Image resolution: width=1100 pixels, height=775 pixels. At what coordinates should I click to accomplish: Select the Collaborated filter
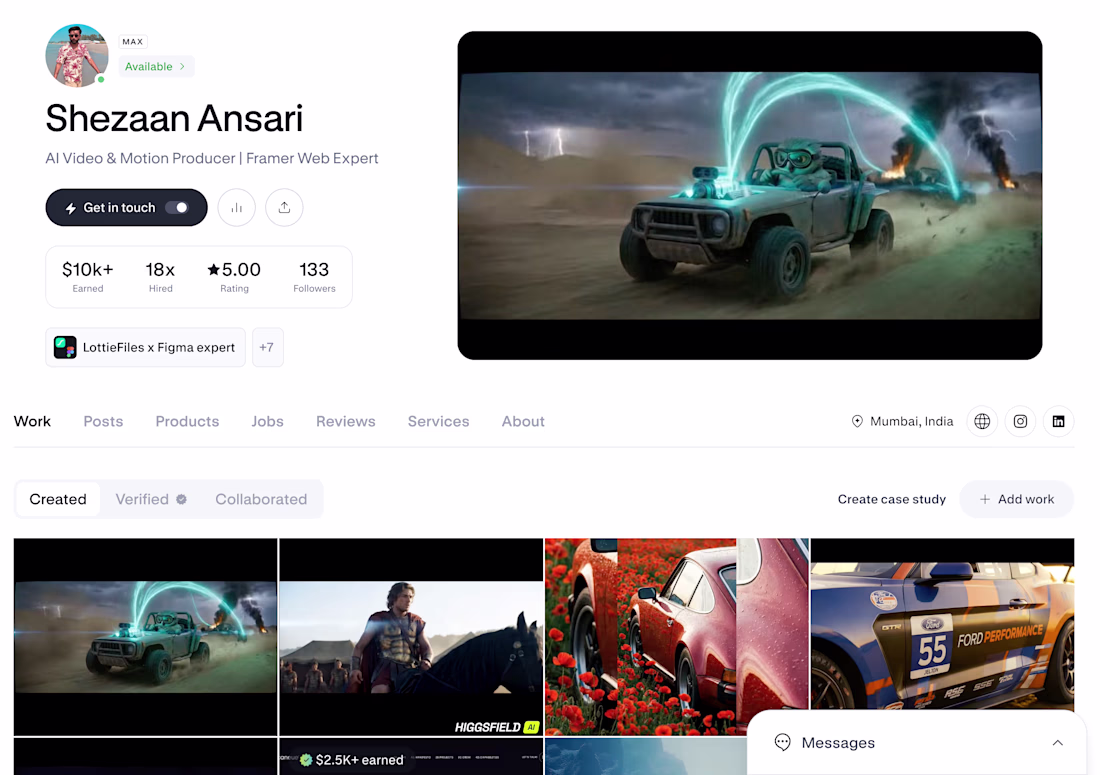(261, 499)
